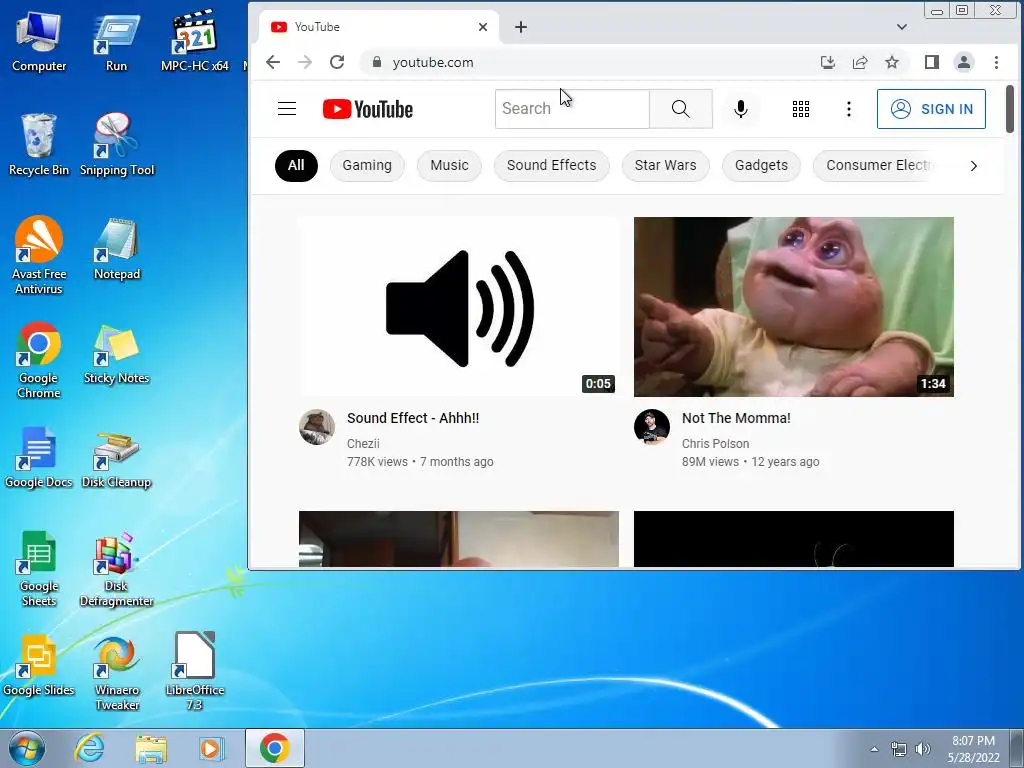Select the All filter chip
1024x768 pixels.
[296, 165]
